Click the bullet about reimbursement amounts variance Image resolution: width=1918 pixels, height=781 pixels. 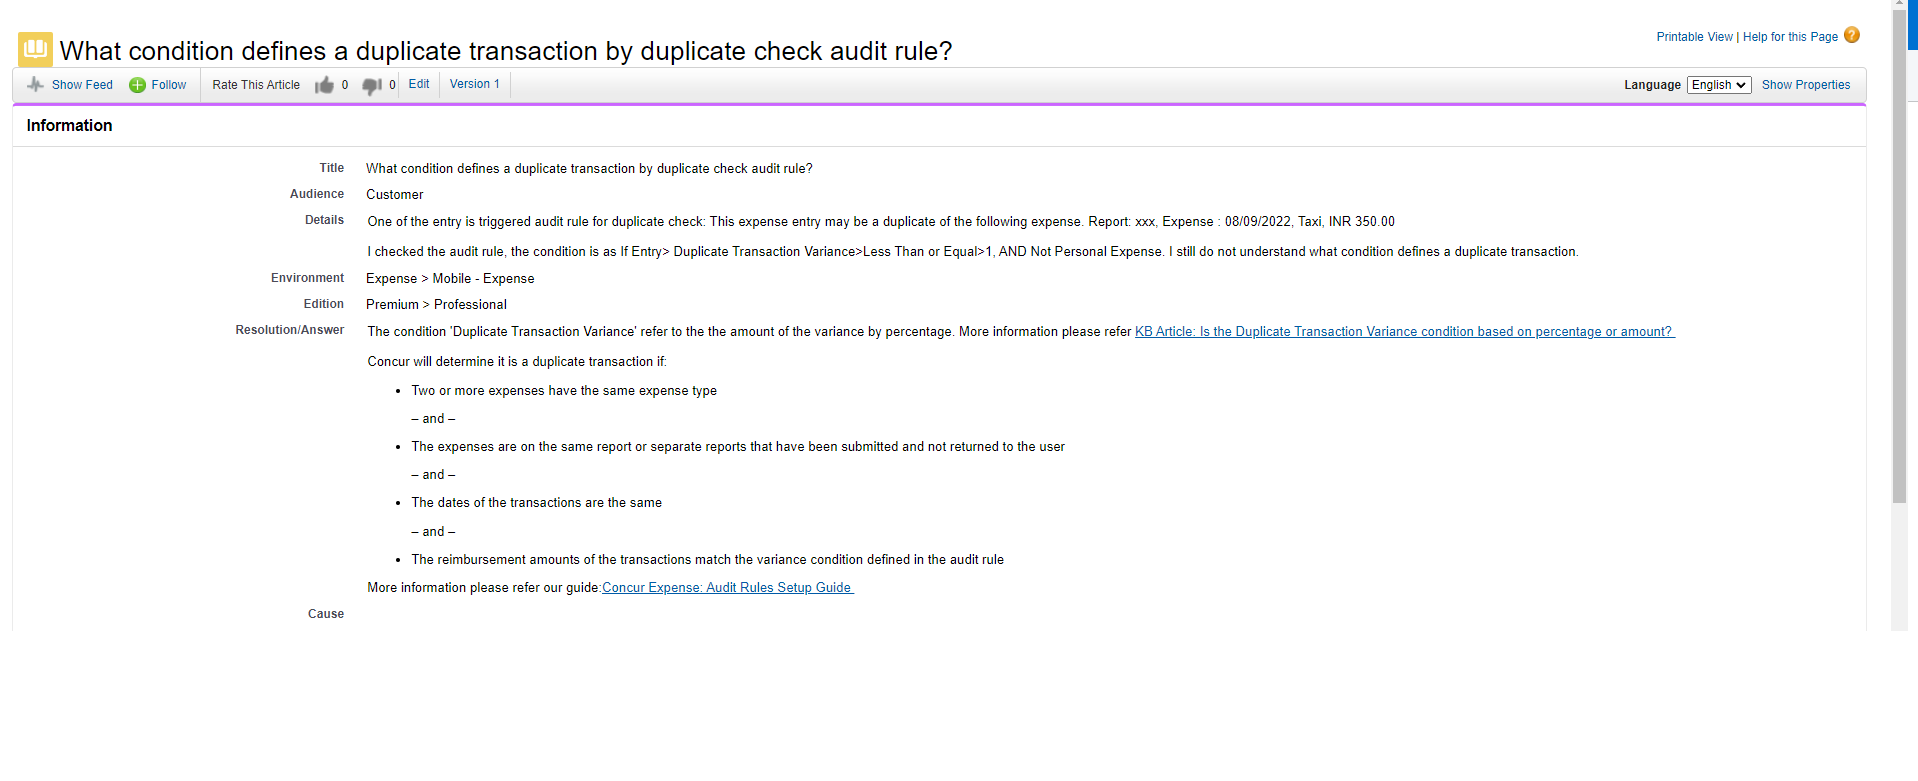coord(708,560)
